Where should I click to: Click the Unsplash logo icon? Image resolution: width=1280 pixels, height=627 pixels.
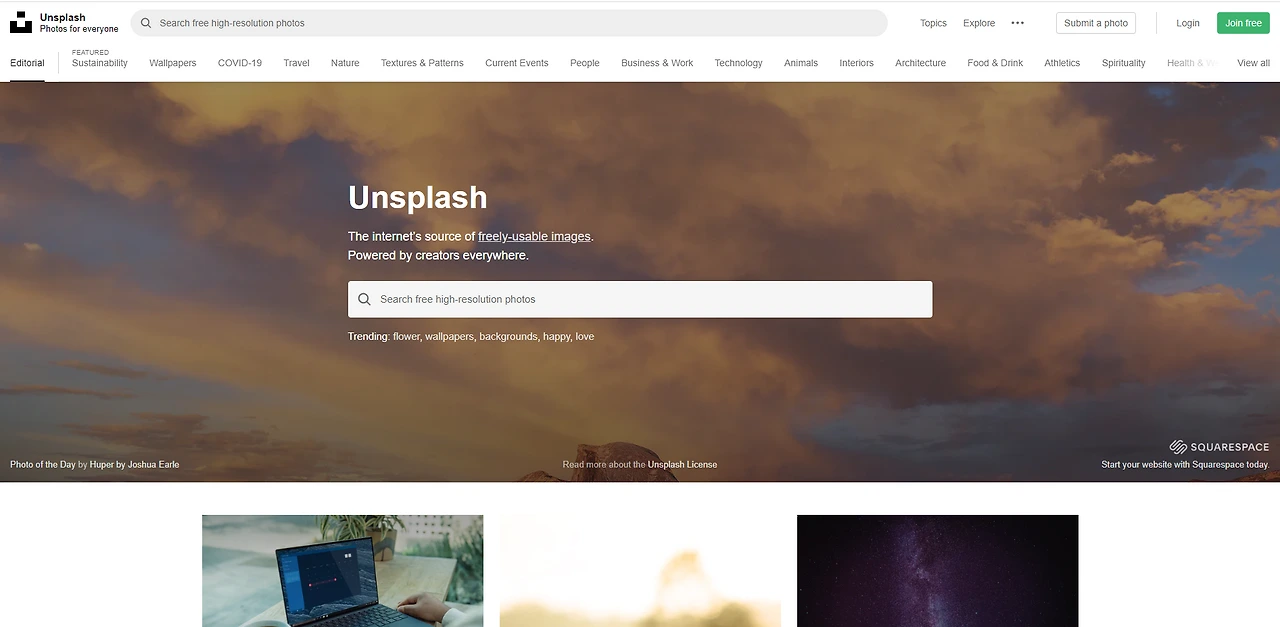coord(21,22)
